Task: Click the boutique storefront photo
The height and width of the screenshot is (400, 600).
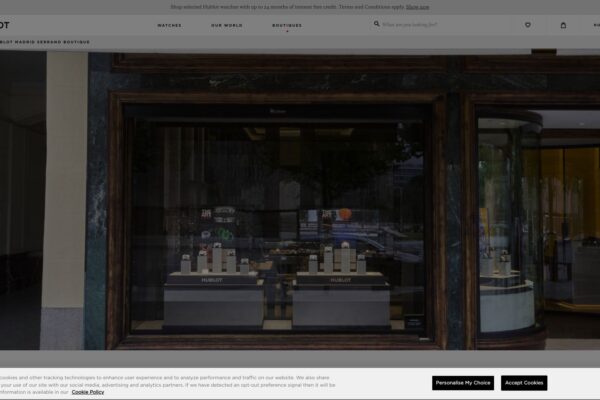Action: pyautogui.click(x=300, y=201)
